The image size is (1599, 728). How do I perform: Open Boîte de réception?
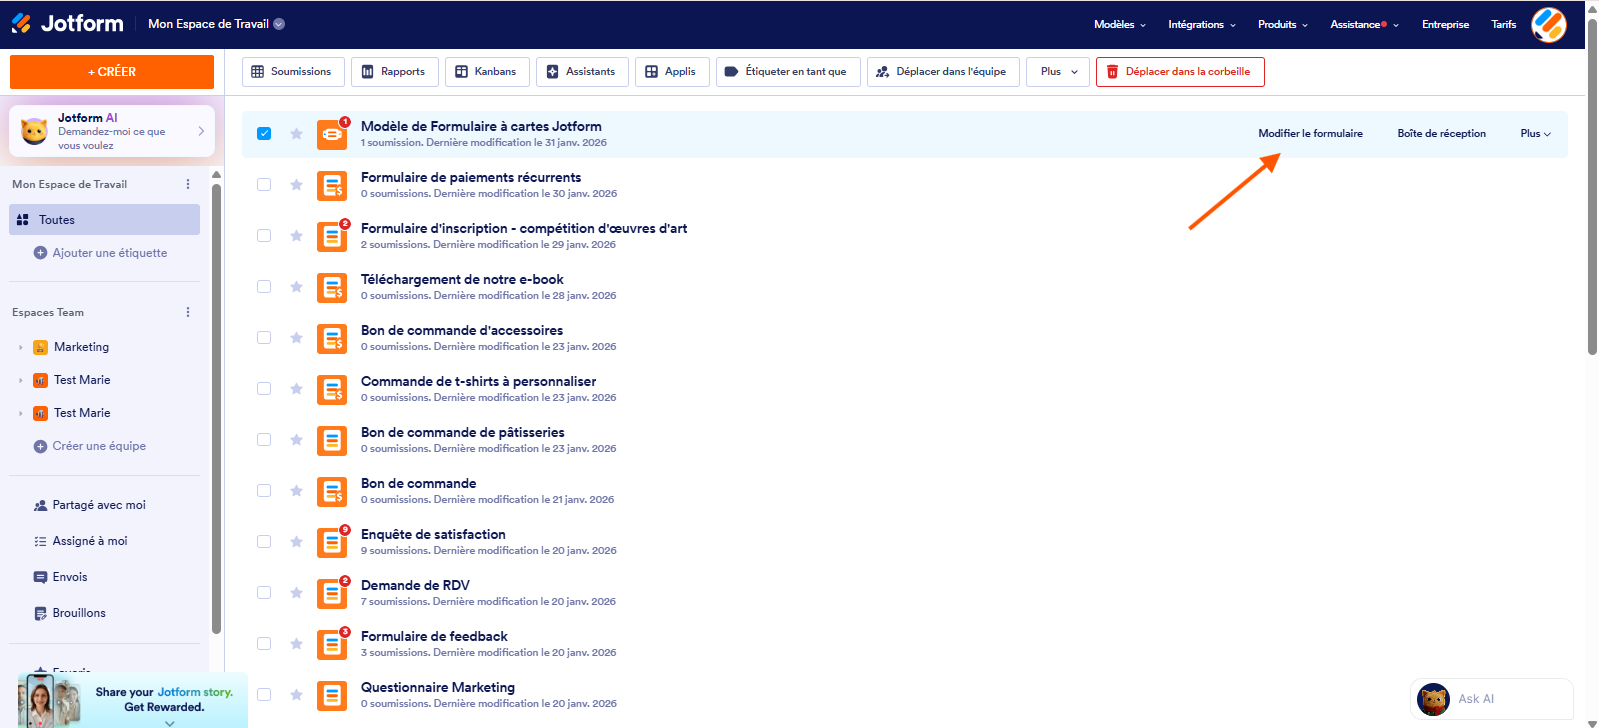pos(1441,133)
